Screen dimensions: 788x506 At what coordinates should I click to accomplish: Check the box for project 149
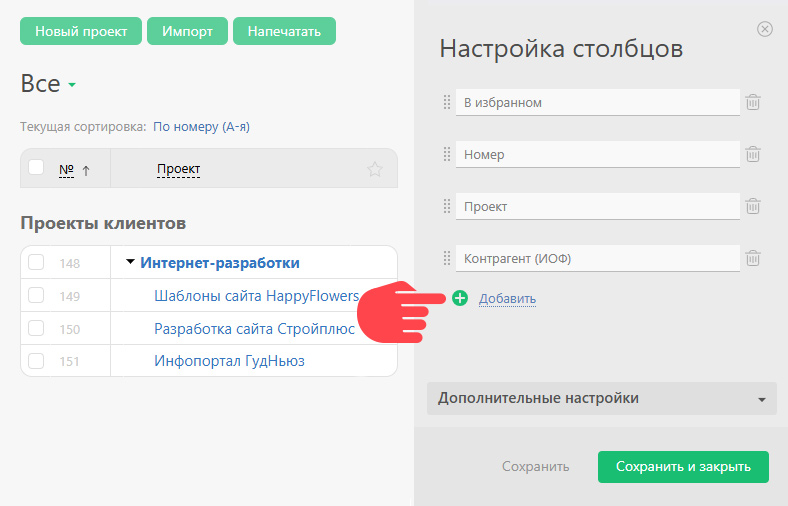click(36, 295)
